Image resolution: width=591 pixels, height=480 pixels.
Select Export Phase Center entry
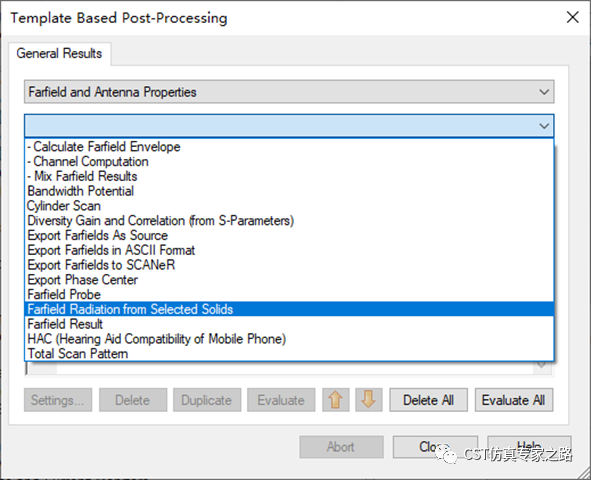[x=289, y=280]
